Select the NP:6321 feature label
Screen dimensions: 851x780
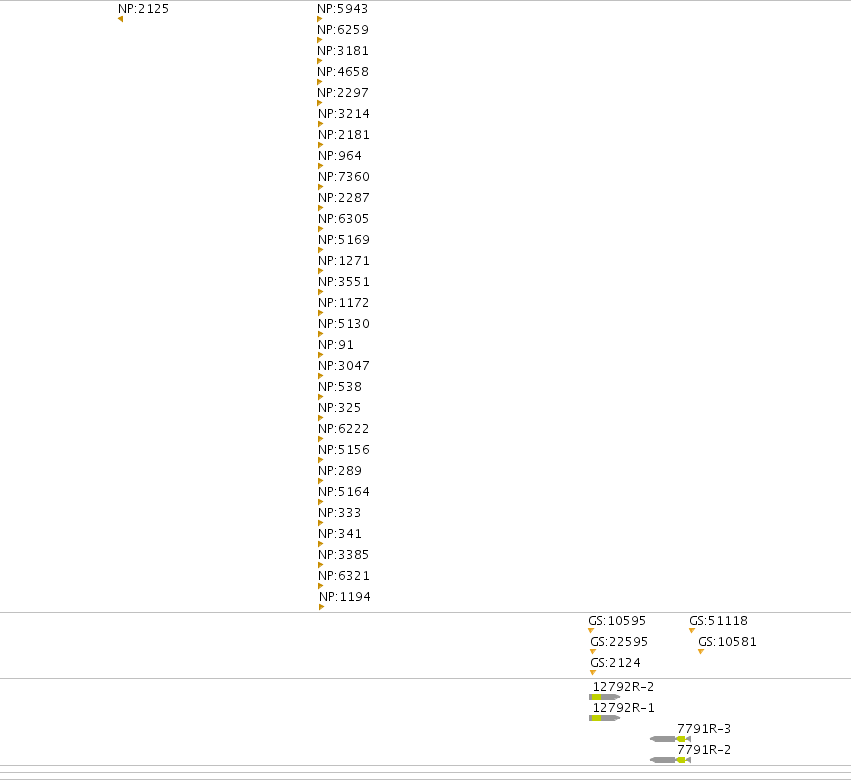(344, 576)
